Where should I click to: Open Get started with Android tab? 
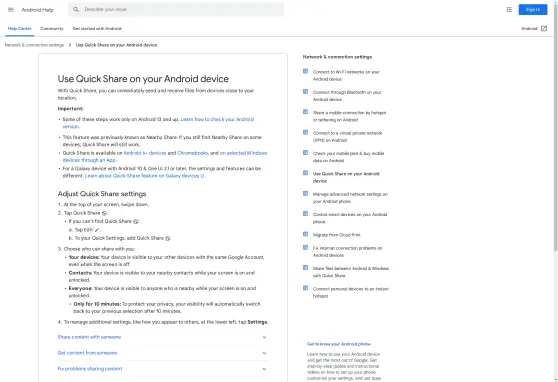click(x=97, y=28)
